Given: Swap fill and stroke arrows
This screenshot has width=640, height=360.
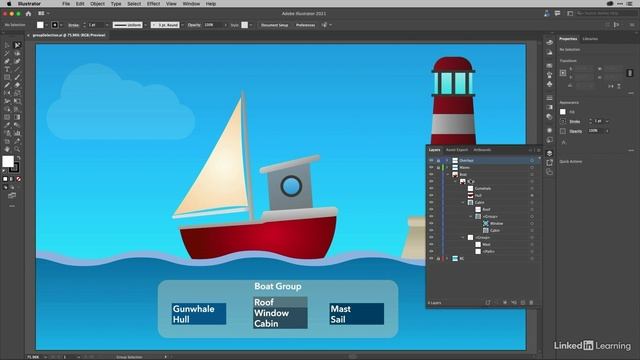Looking at the screenshot, I should 18,158.
